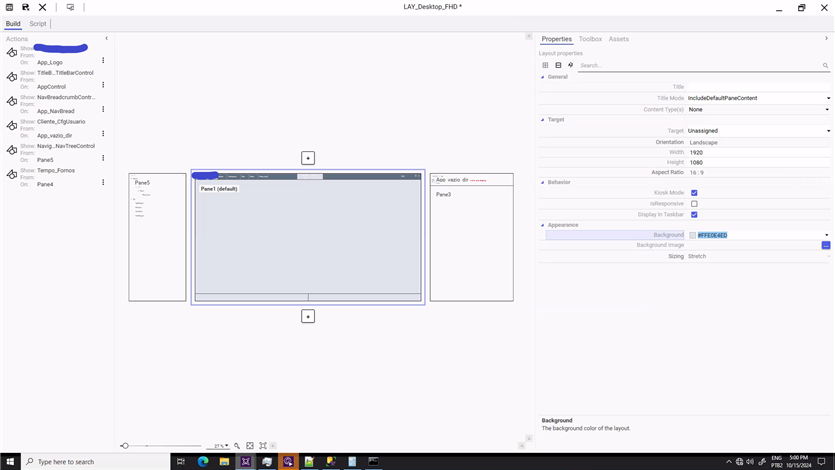Select the TitleB...TitleBarControl action text

65,73
